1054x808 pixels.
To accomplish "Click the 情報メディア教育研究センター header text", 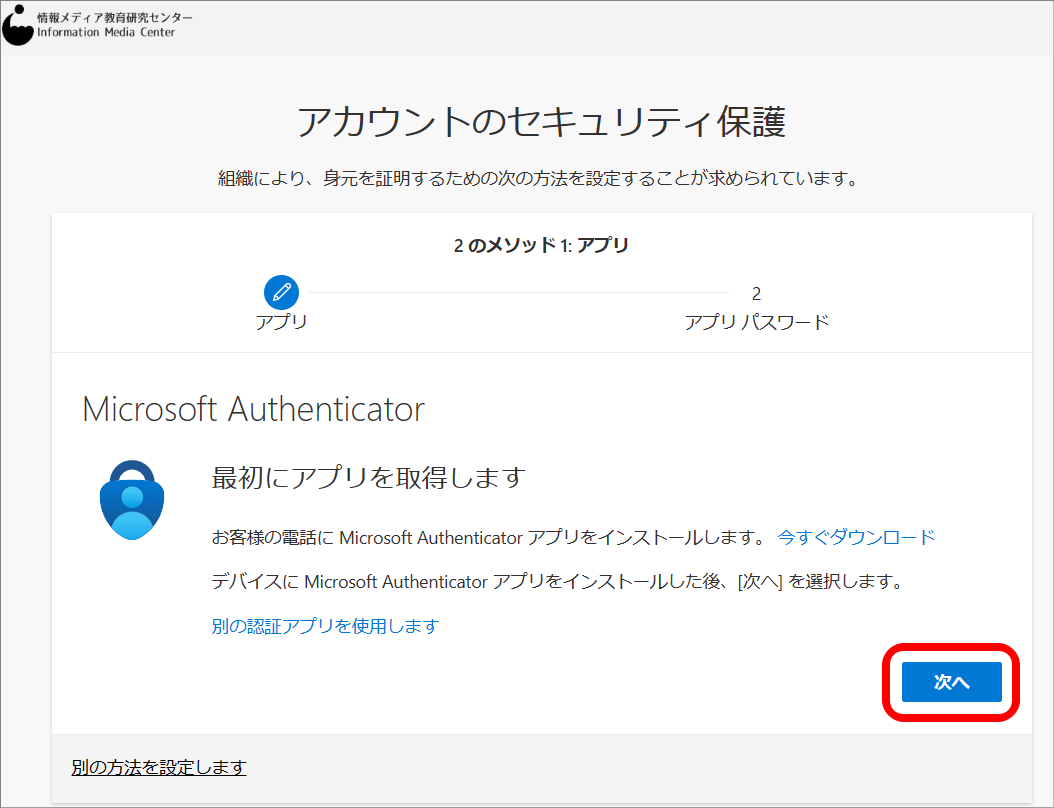I will [x=114, y=17].
